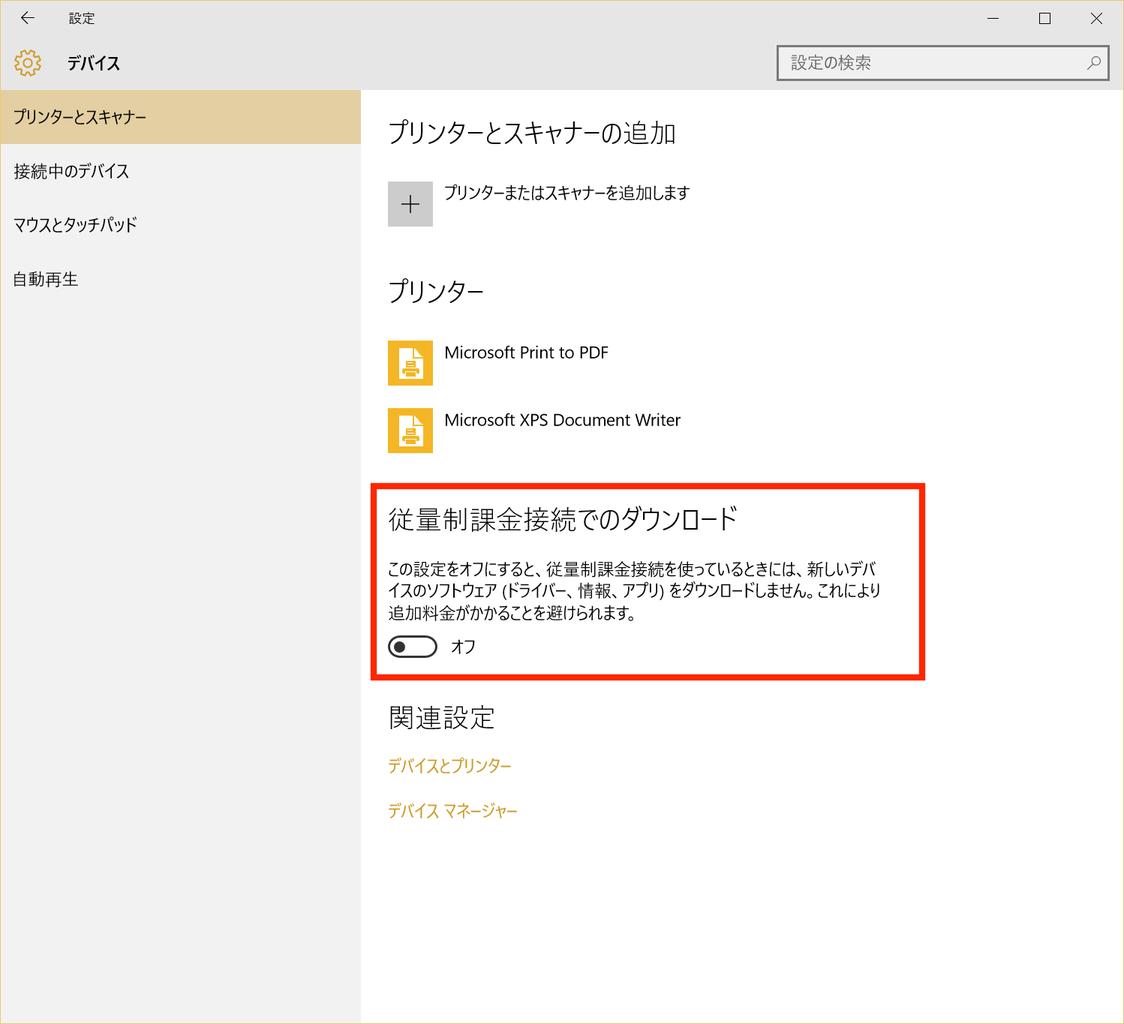Click the 関連設定 heading

[x=442, y=718]
